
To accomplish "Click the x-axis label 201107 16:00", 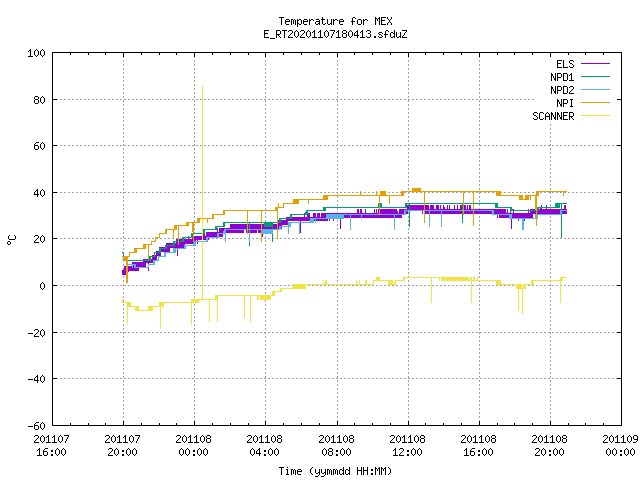I will (x=51, y=446).
